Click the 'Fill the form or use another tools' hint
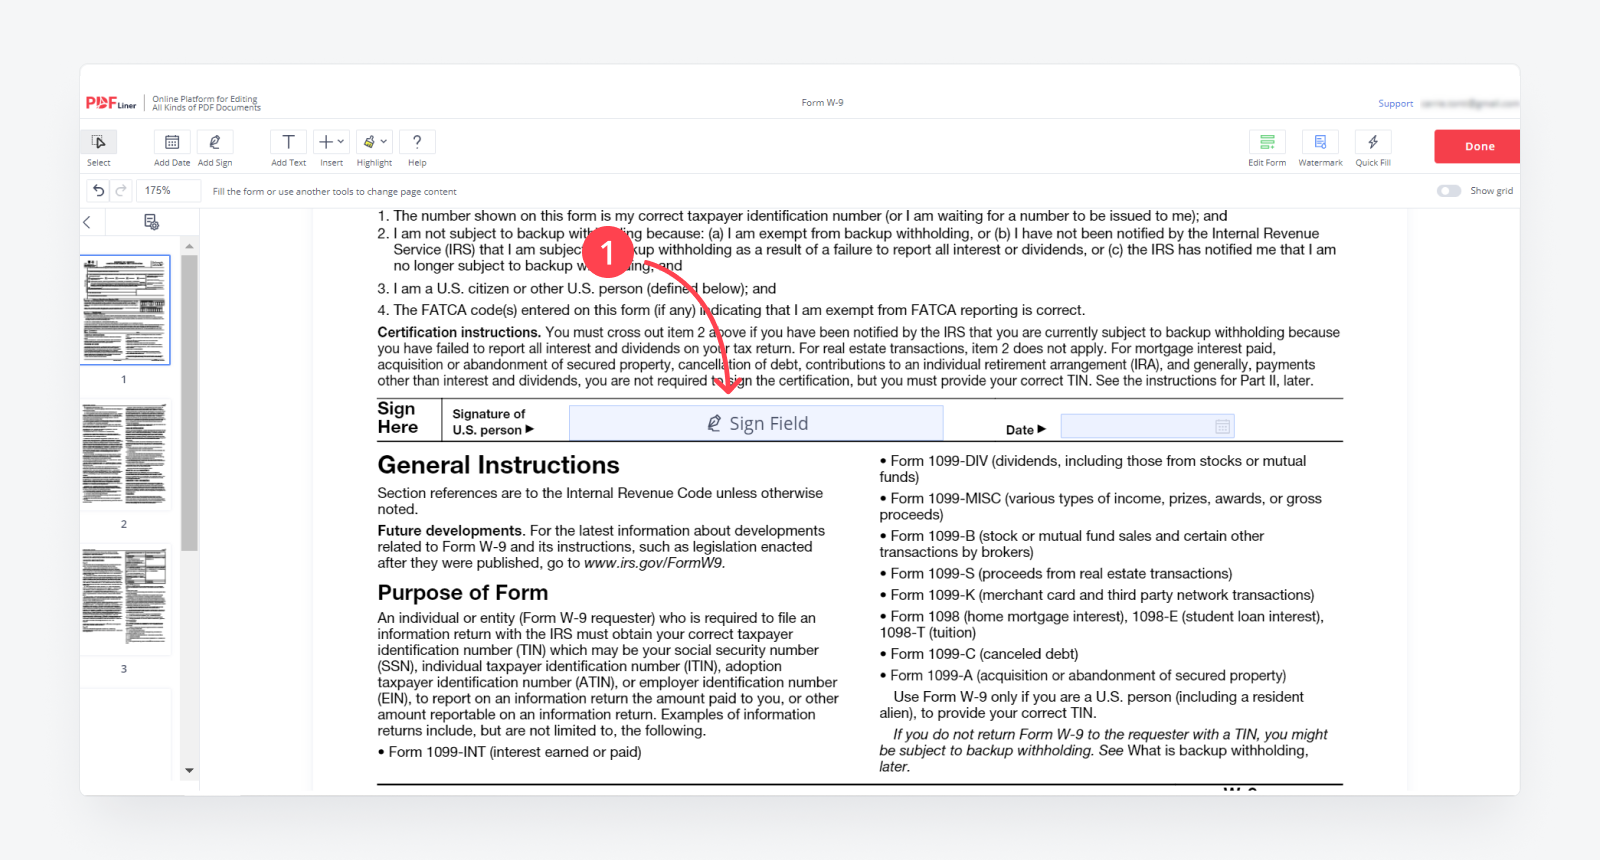Viewport: 1600px width, 860px height. [x=334, y=192]
